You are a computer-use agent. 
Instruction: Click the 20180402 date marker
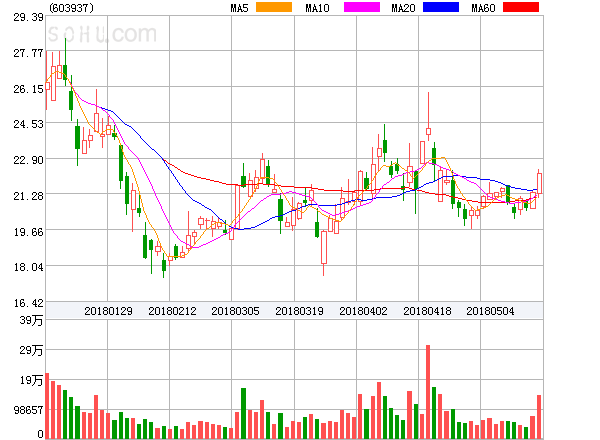[x=363, y=311]
